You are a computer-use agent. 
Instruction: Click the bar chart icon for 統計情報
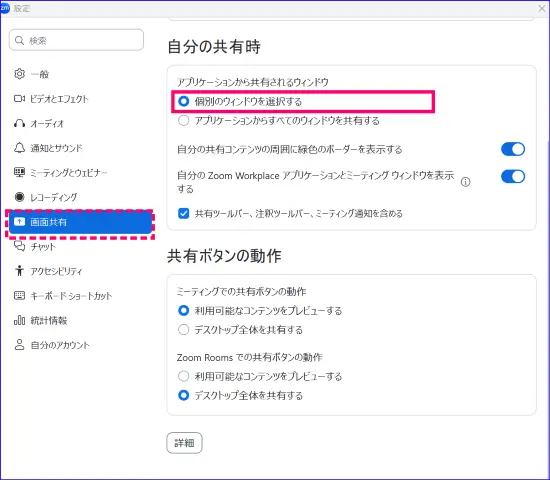(x=19, y=320)
